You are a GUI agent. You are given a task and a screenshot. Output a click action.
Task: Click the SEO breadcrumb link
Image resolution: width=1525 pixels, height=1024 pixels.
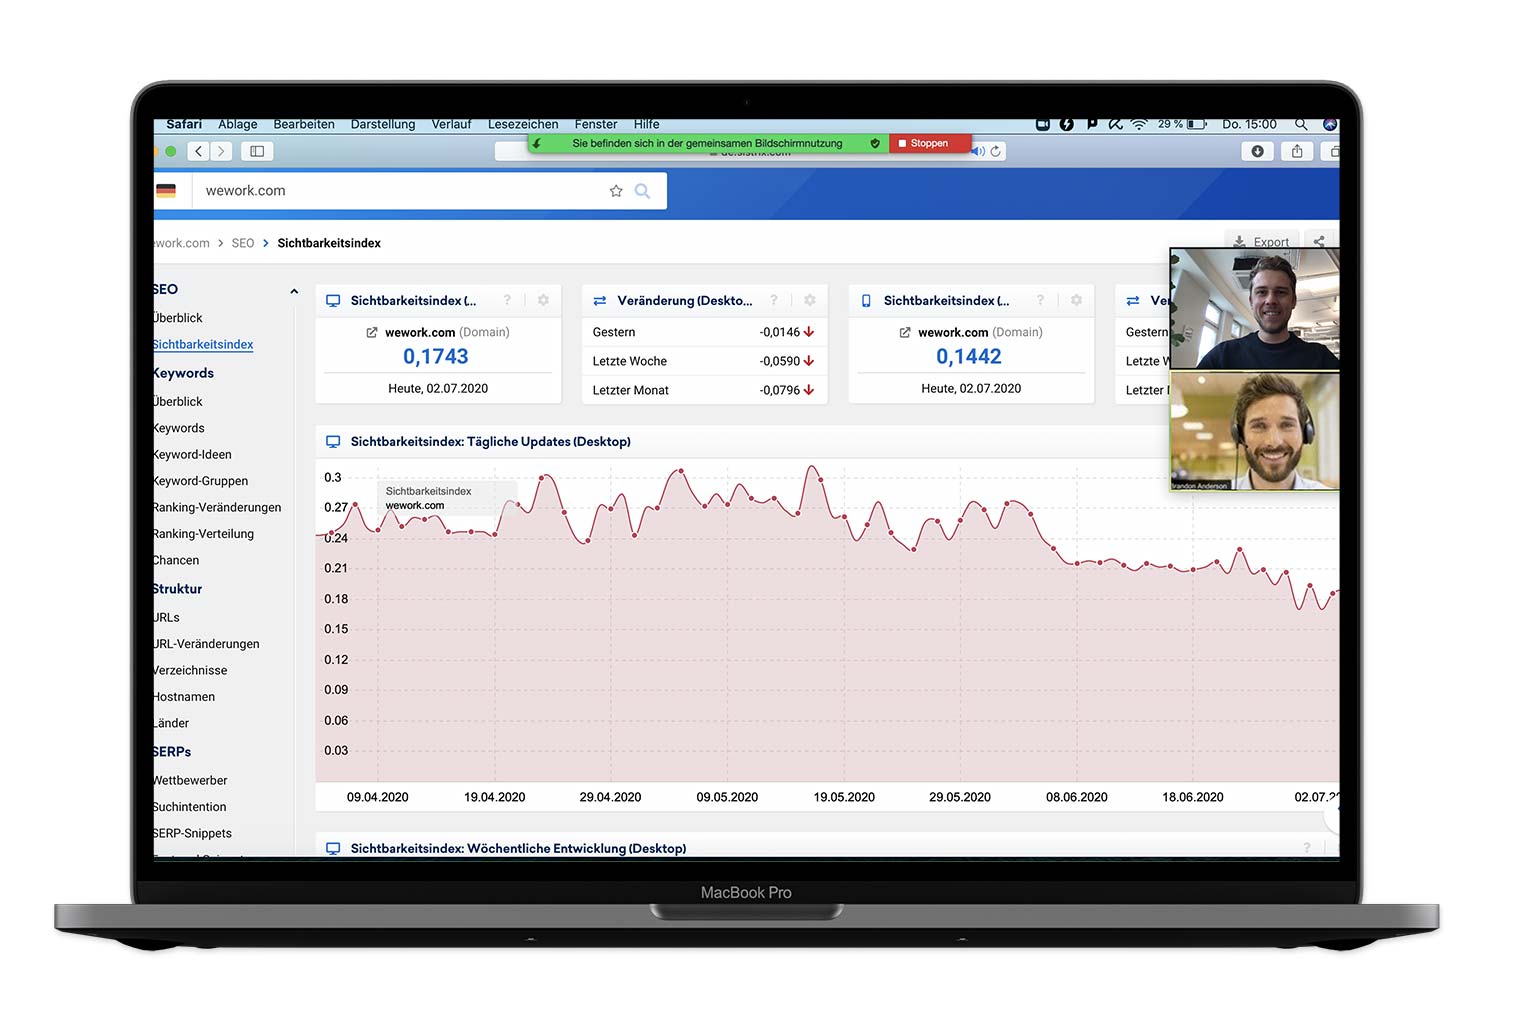coord(243,243)
